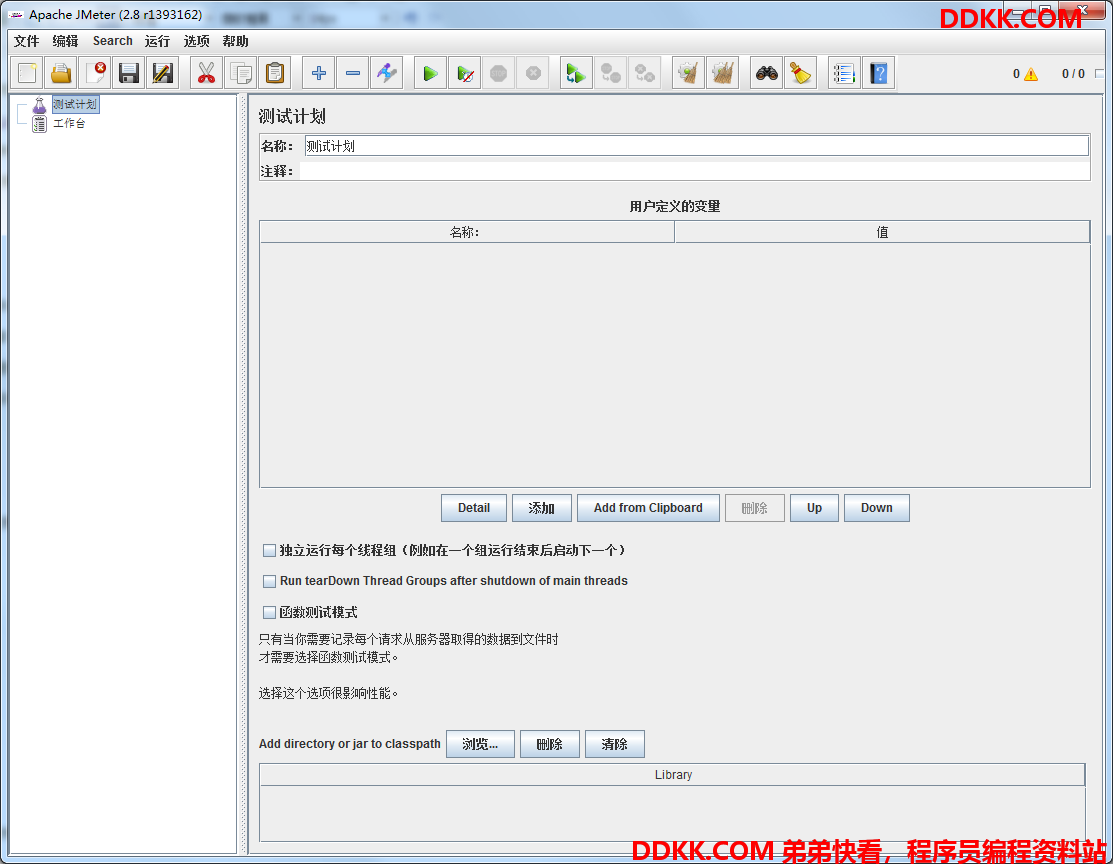Stop all remote engines
Viewport: 1113px width, 864px height.
[x=610, y=73]
